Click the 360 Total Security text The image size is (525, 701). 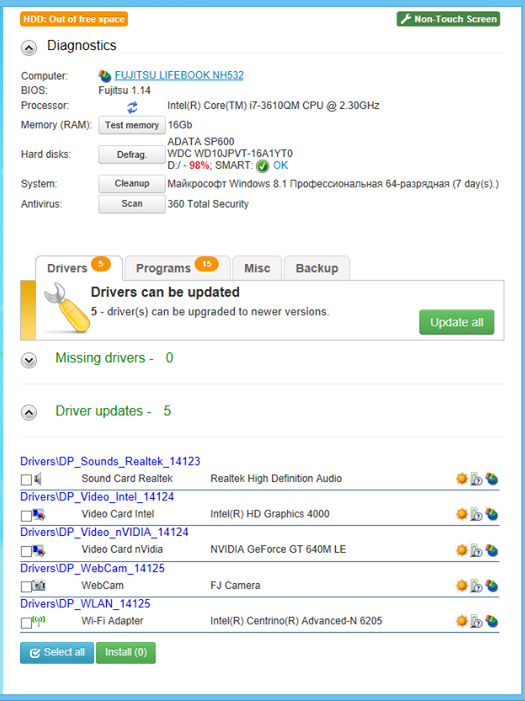(208, 204)
